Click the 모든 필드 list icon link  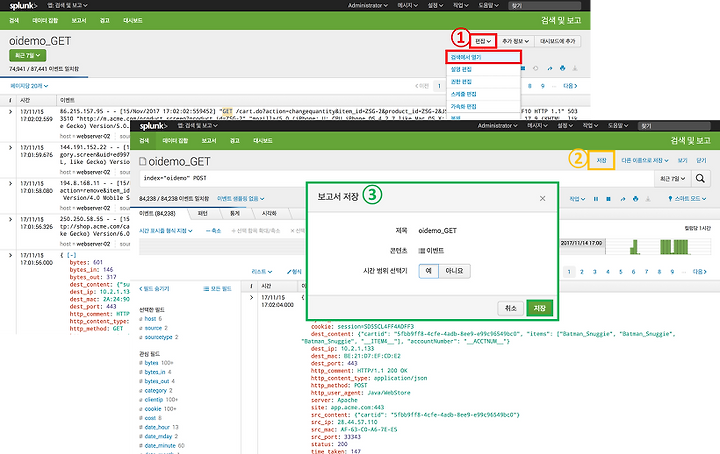pyautogui.click(x=217, y=289)
